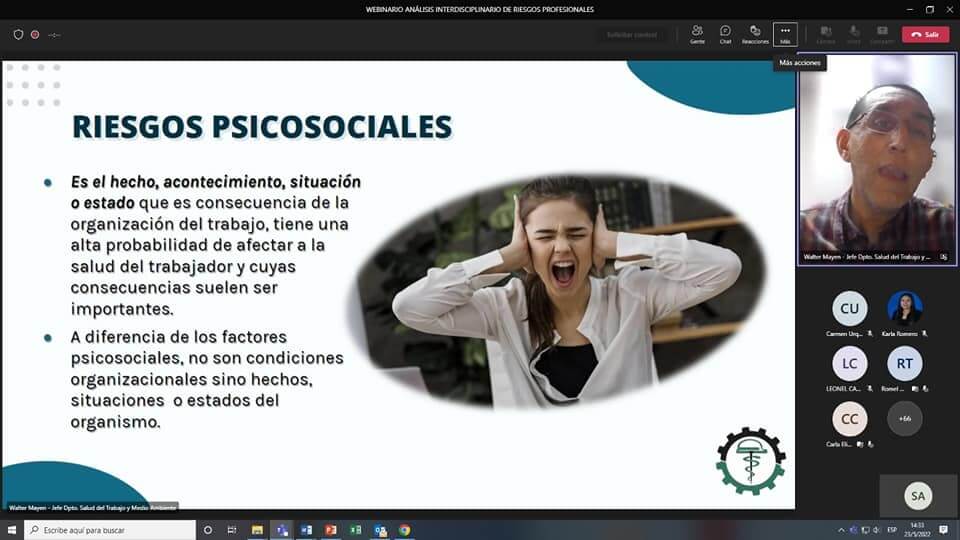
Task: Click the shared slide with the screaming woman
Action: click(399, 285)
